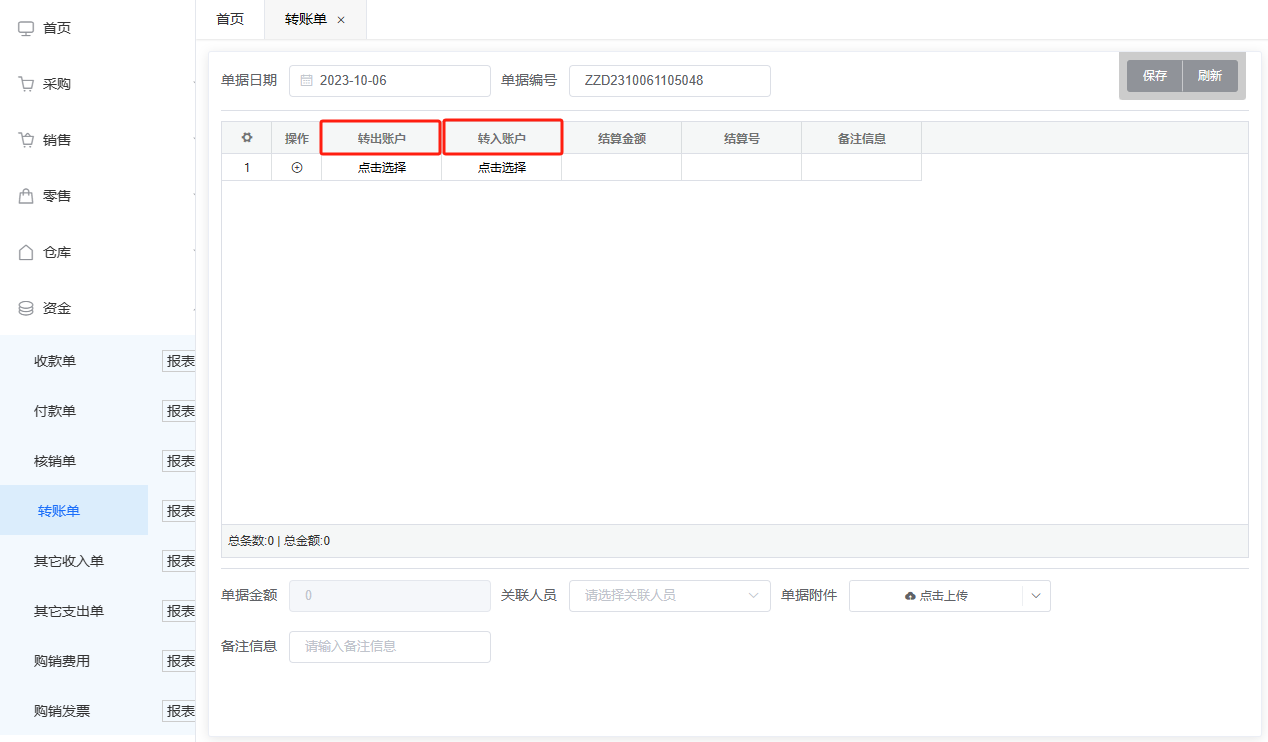Click the 备注信息 input field

point(389,646)
